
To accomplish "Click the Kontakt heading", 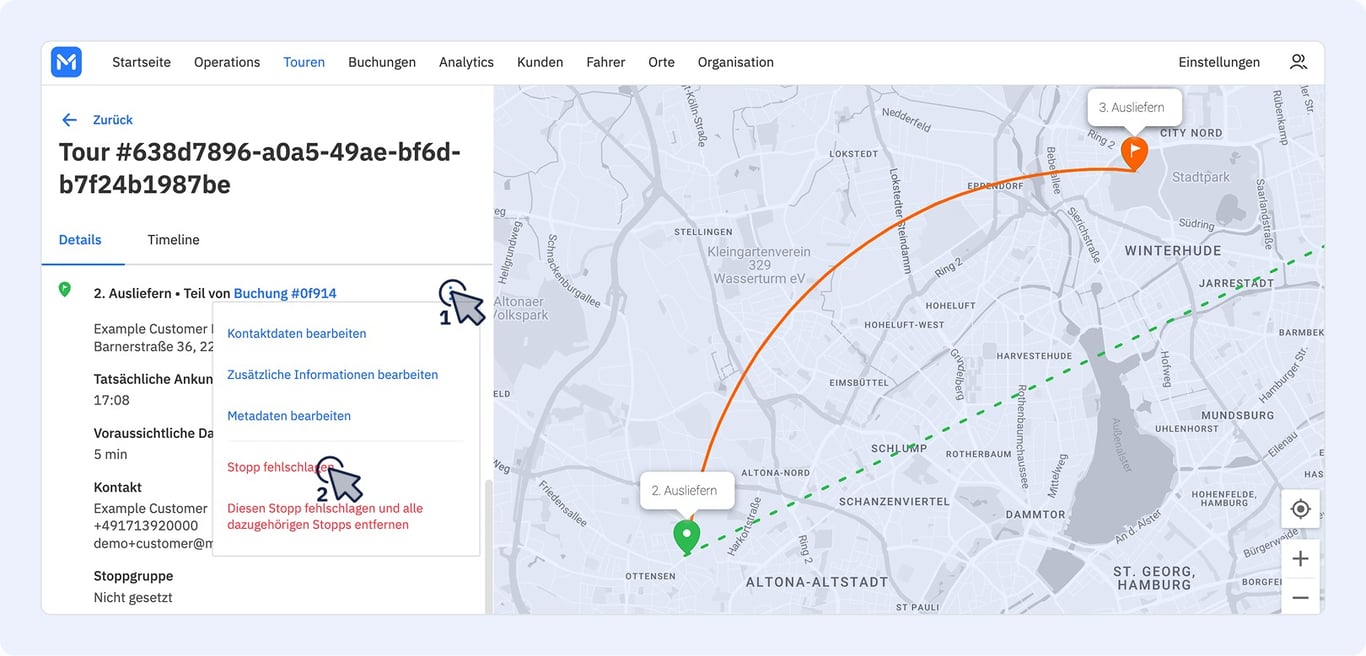I will pos(118,487).
